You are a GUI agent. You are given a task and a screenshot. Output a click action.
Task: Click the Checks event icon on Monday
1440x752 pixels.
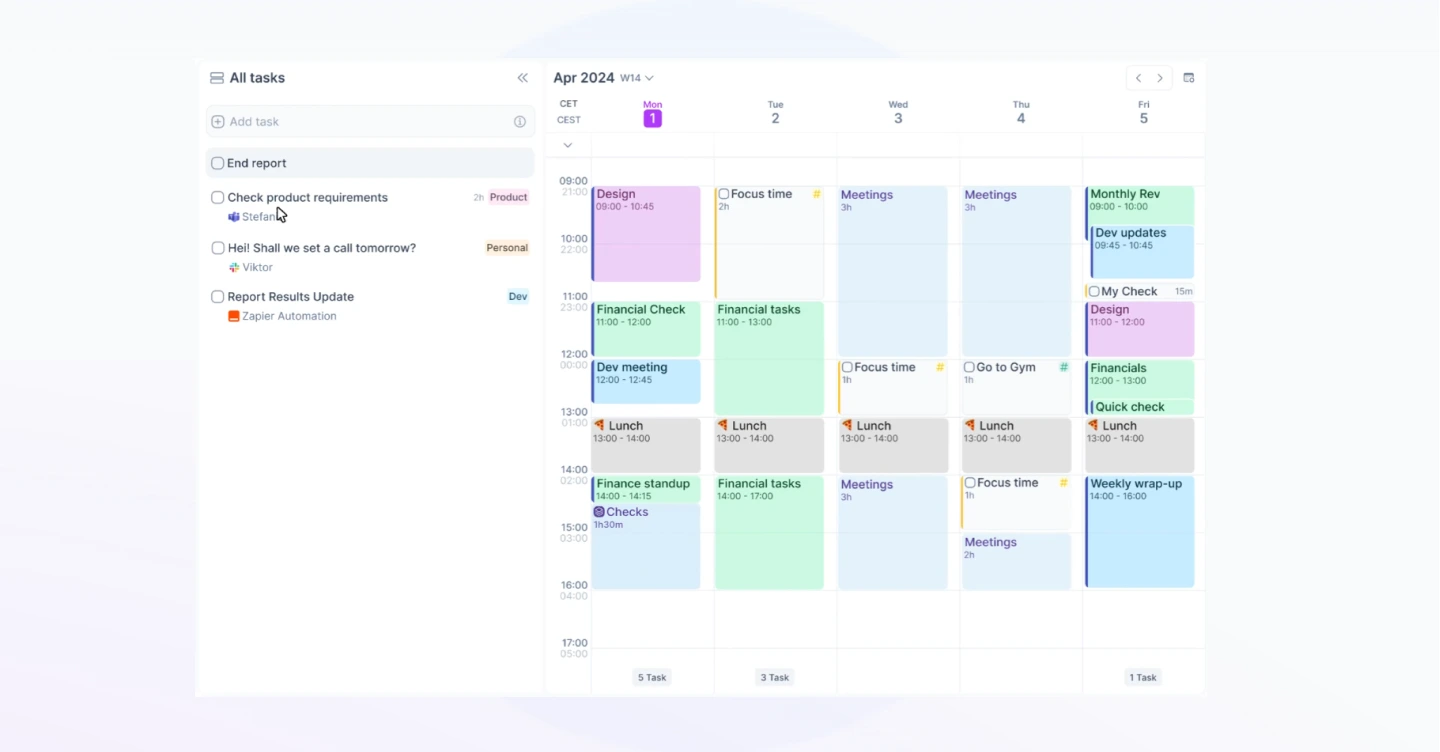pyautogui.click(x=599, y=512)
